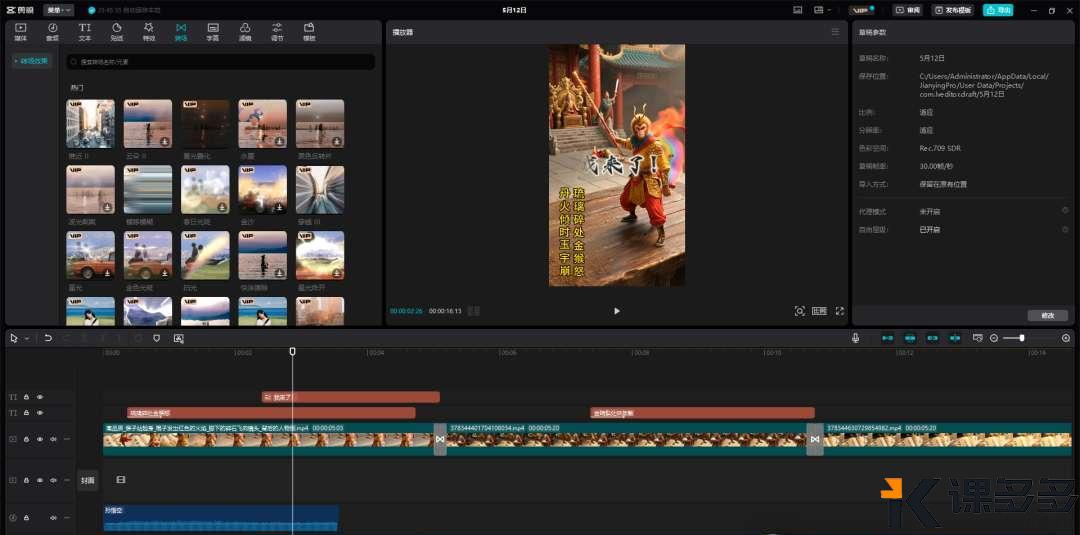
Task: Select the transition between second and third clips
Action: (x=815, y=439)
